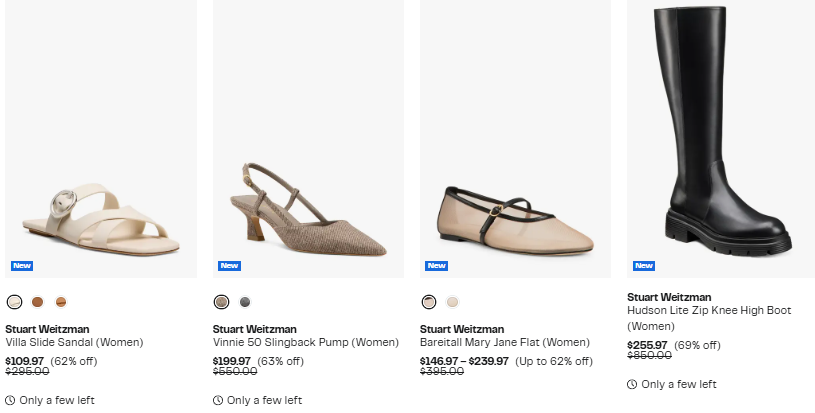Click the New badge on the slingback pump image
This screenshot has height=413, width=815.
click(x=229, y=265)
